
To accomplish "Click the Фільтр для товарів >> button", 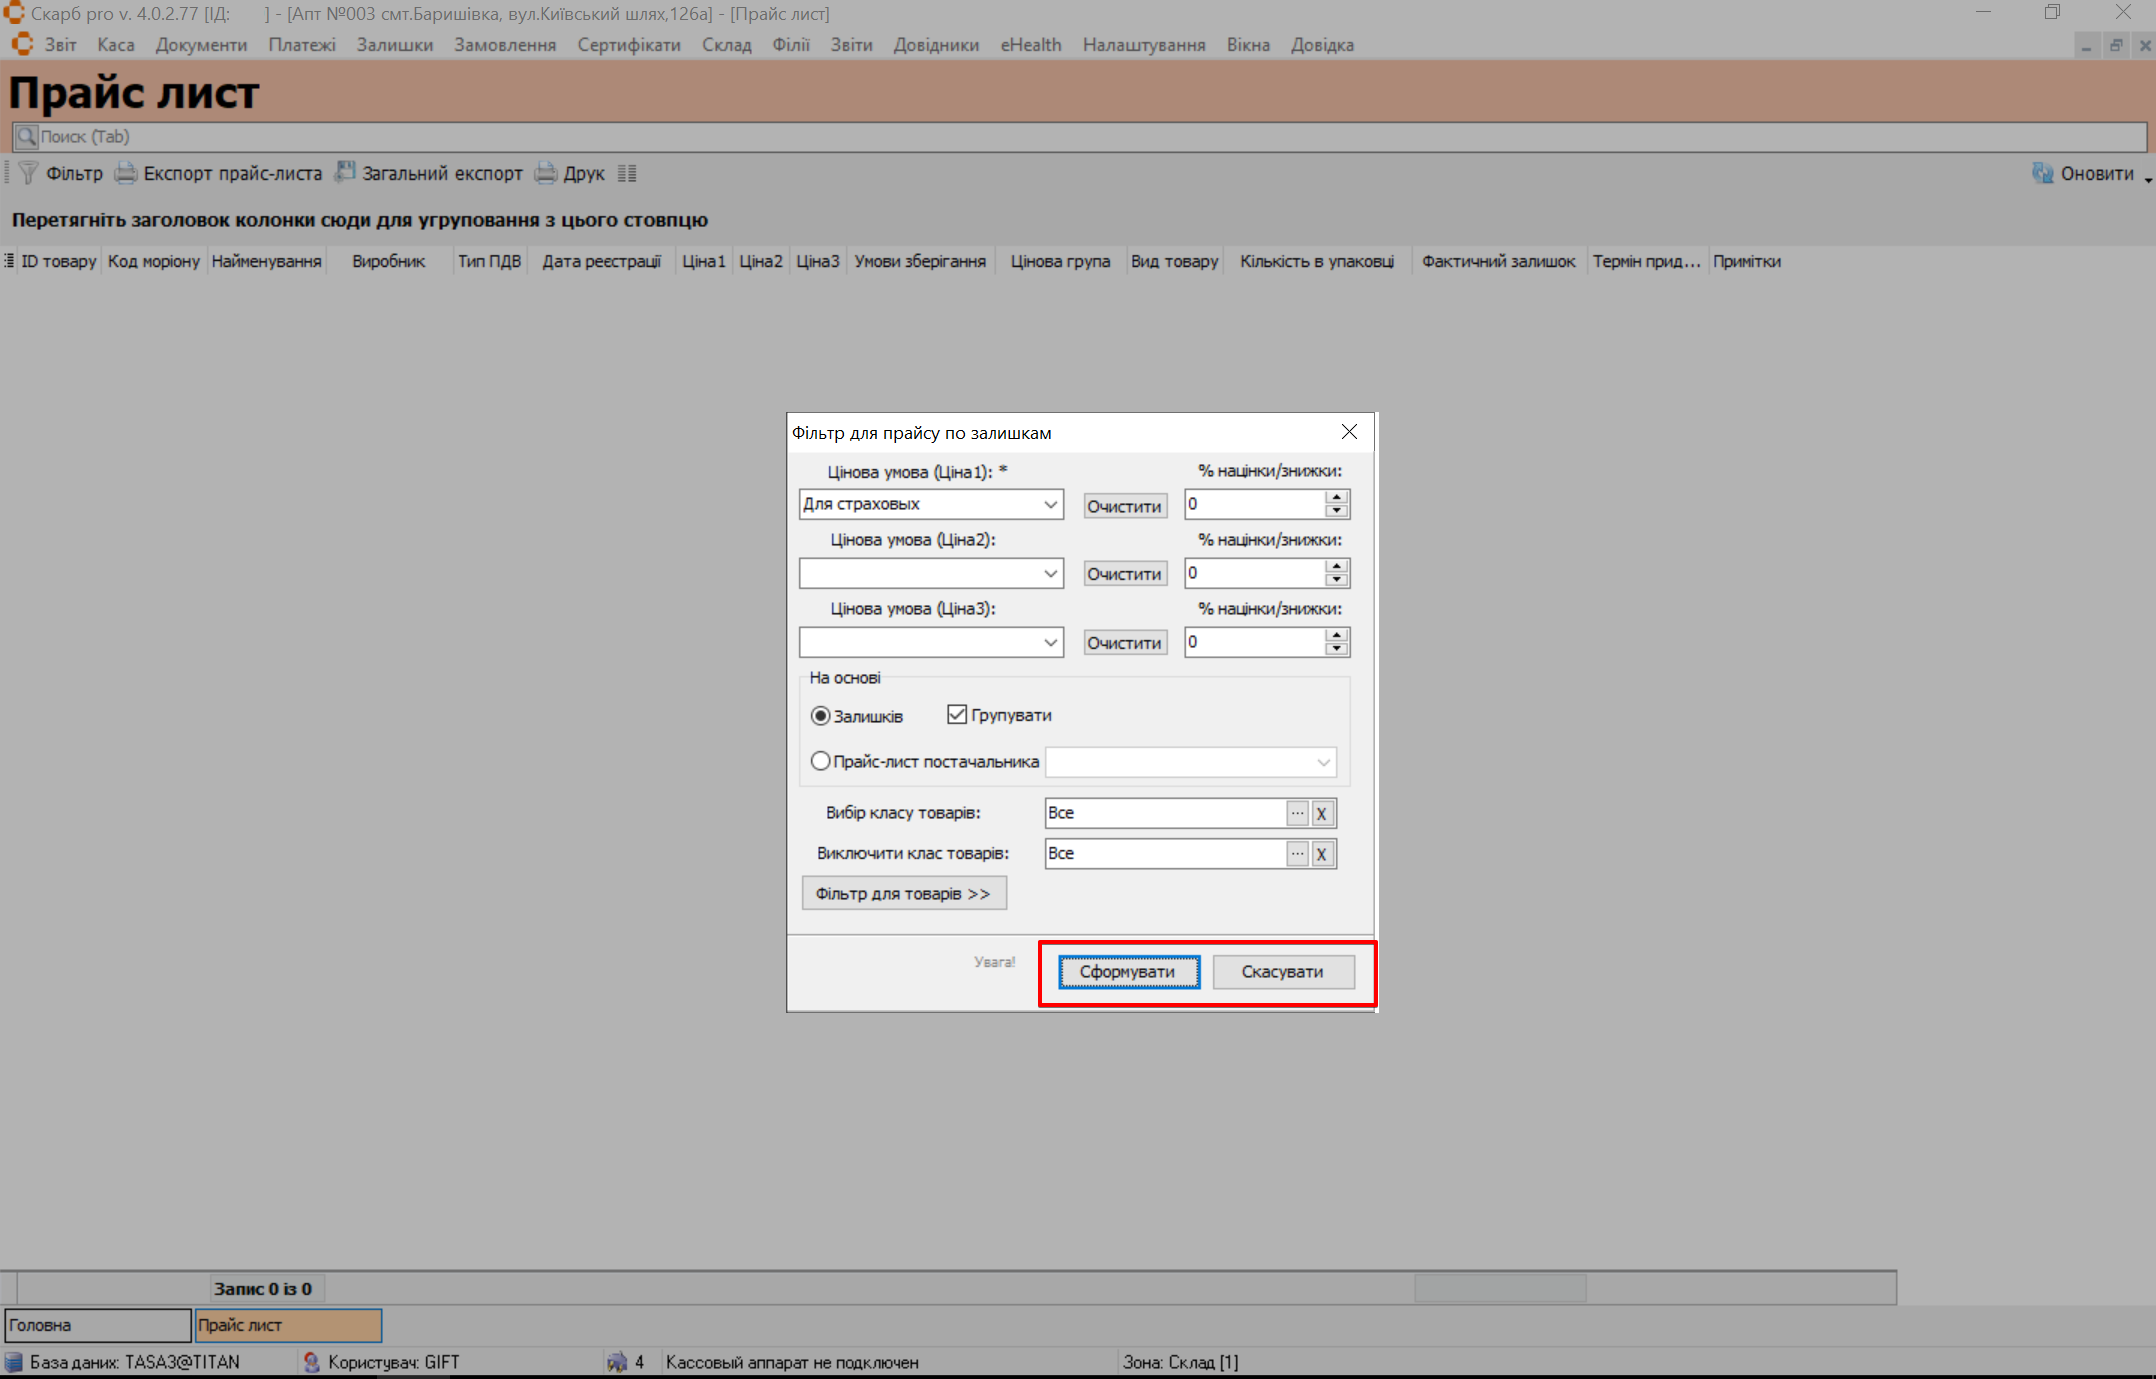I will (903, 893).
